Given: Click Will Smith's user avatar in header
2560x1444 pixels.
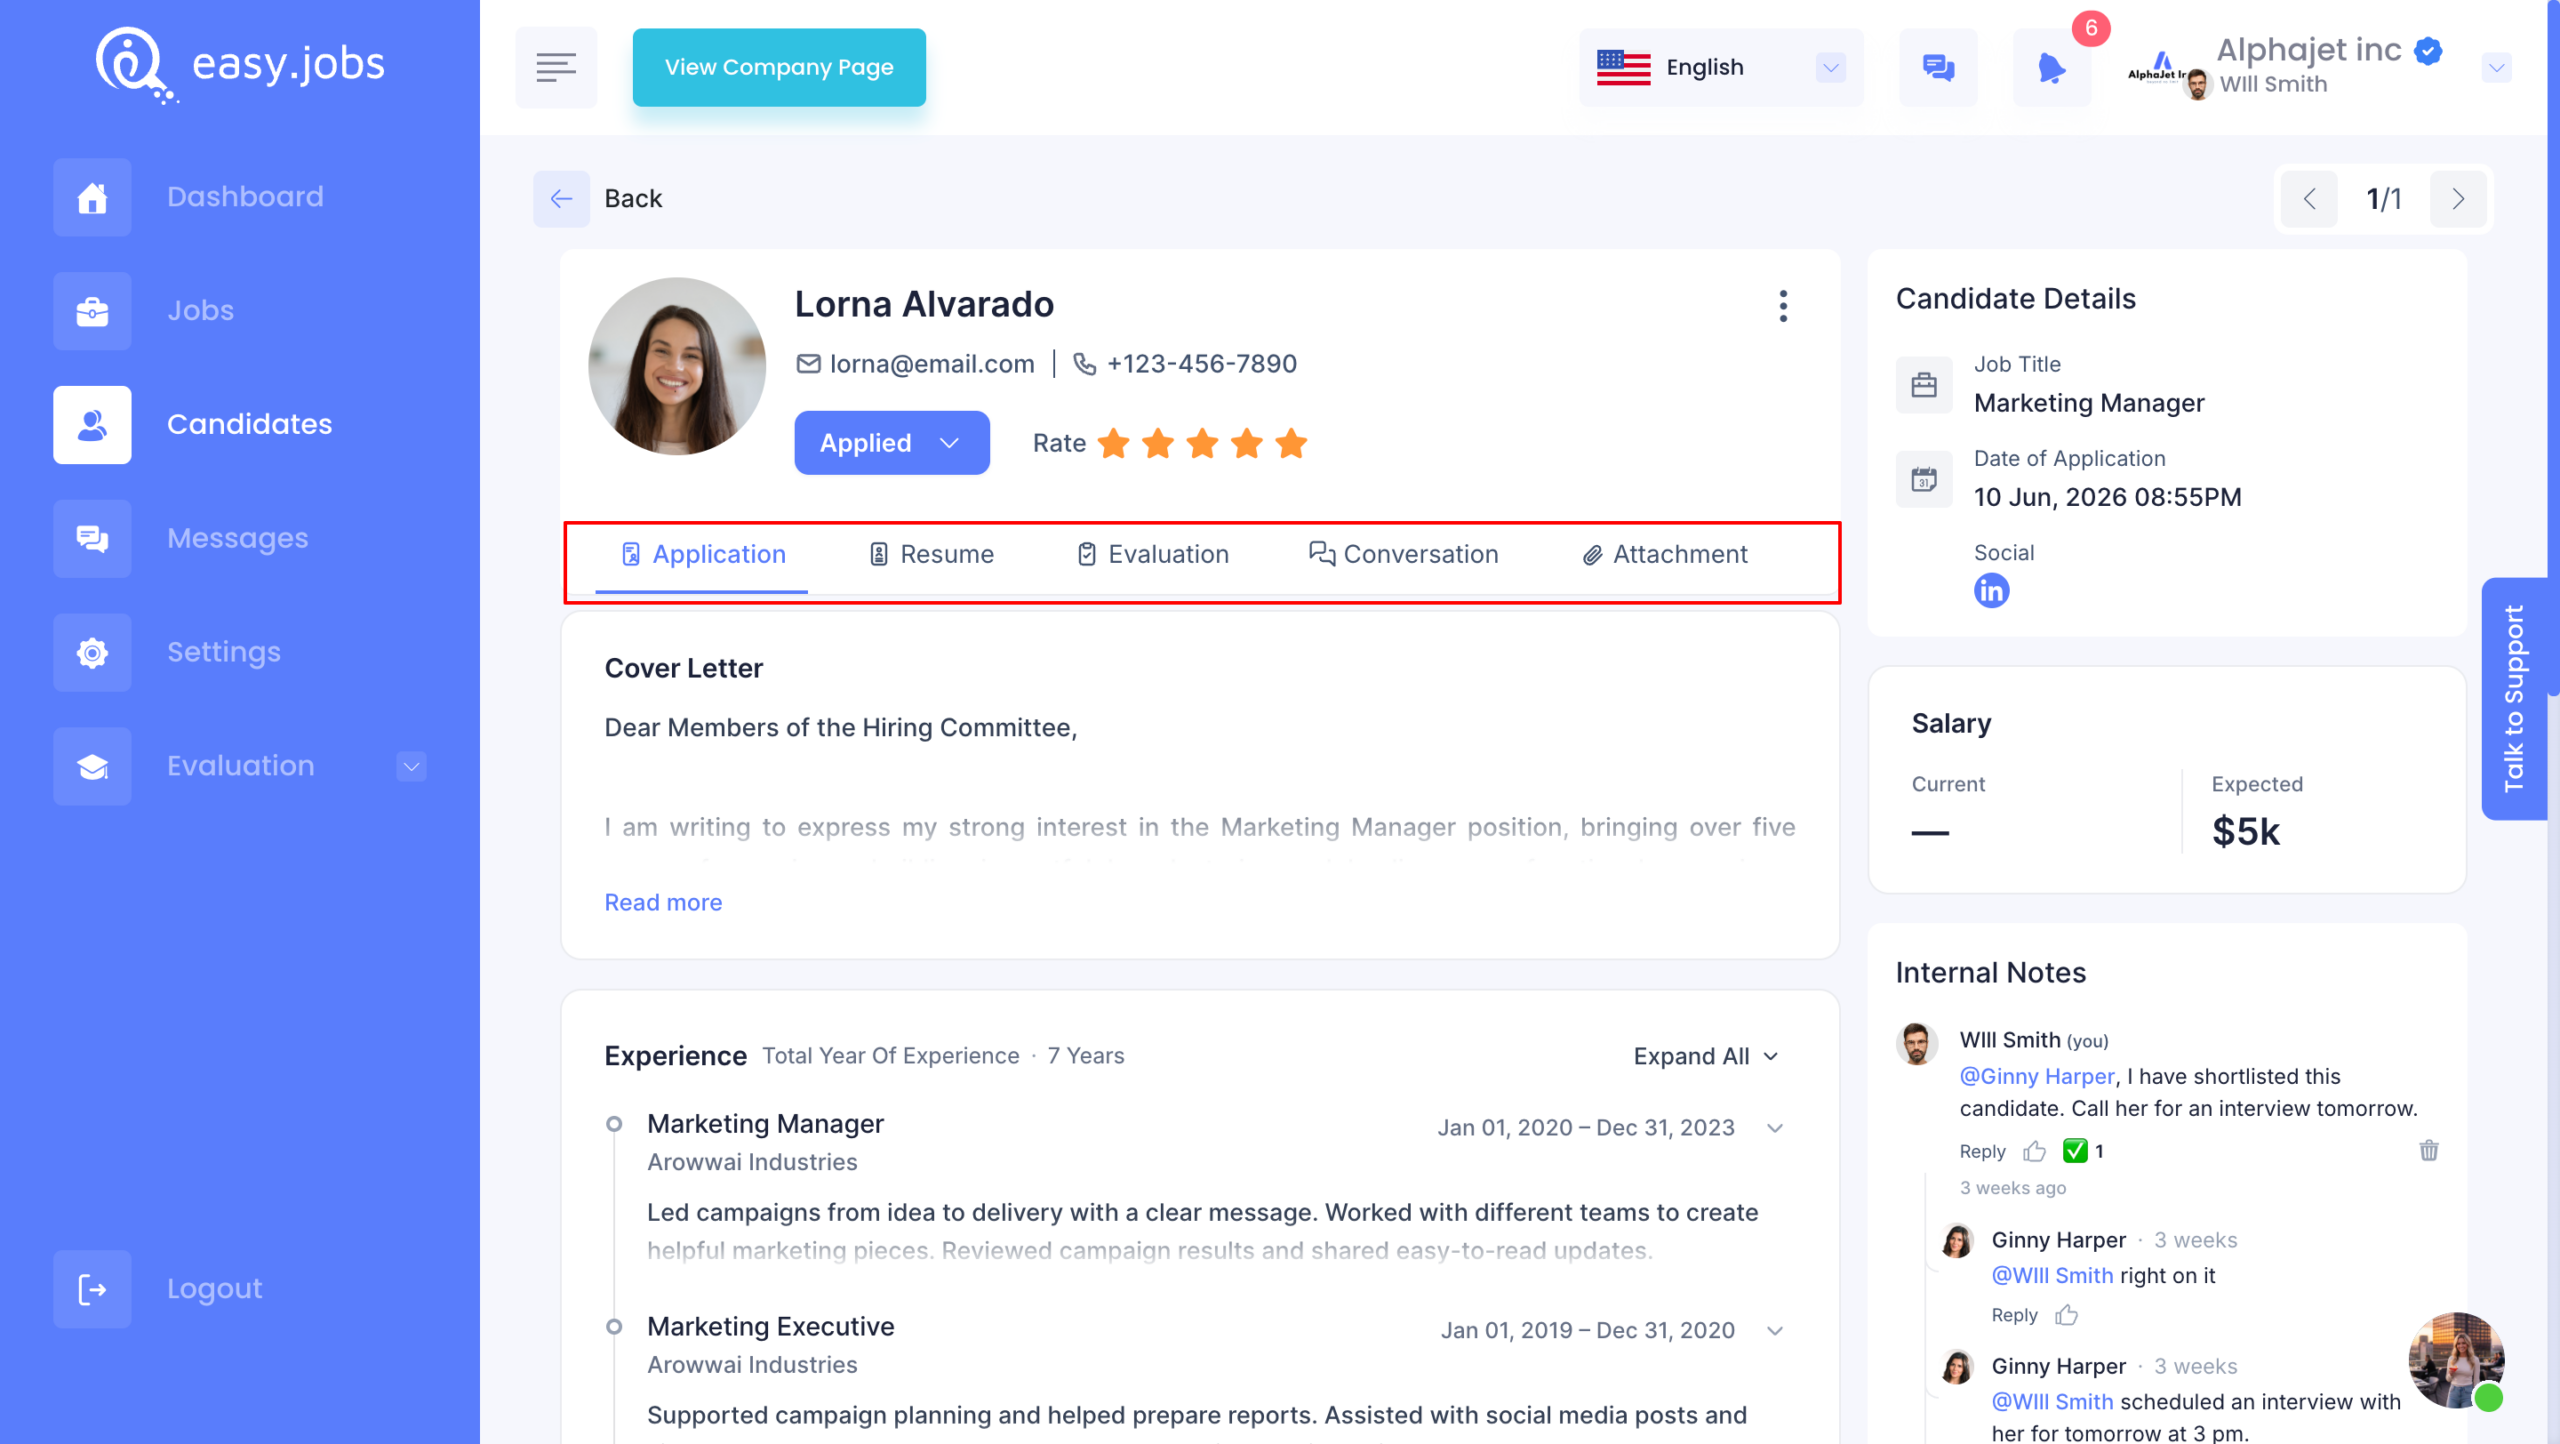Looking at the screenshot, I should 2197,85.
